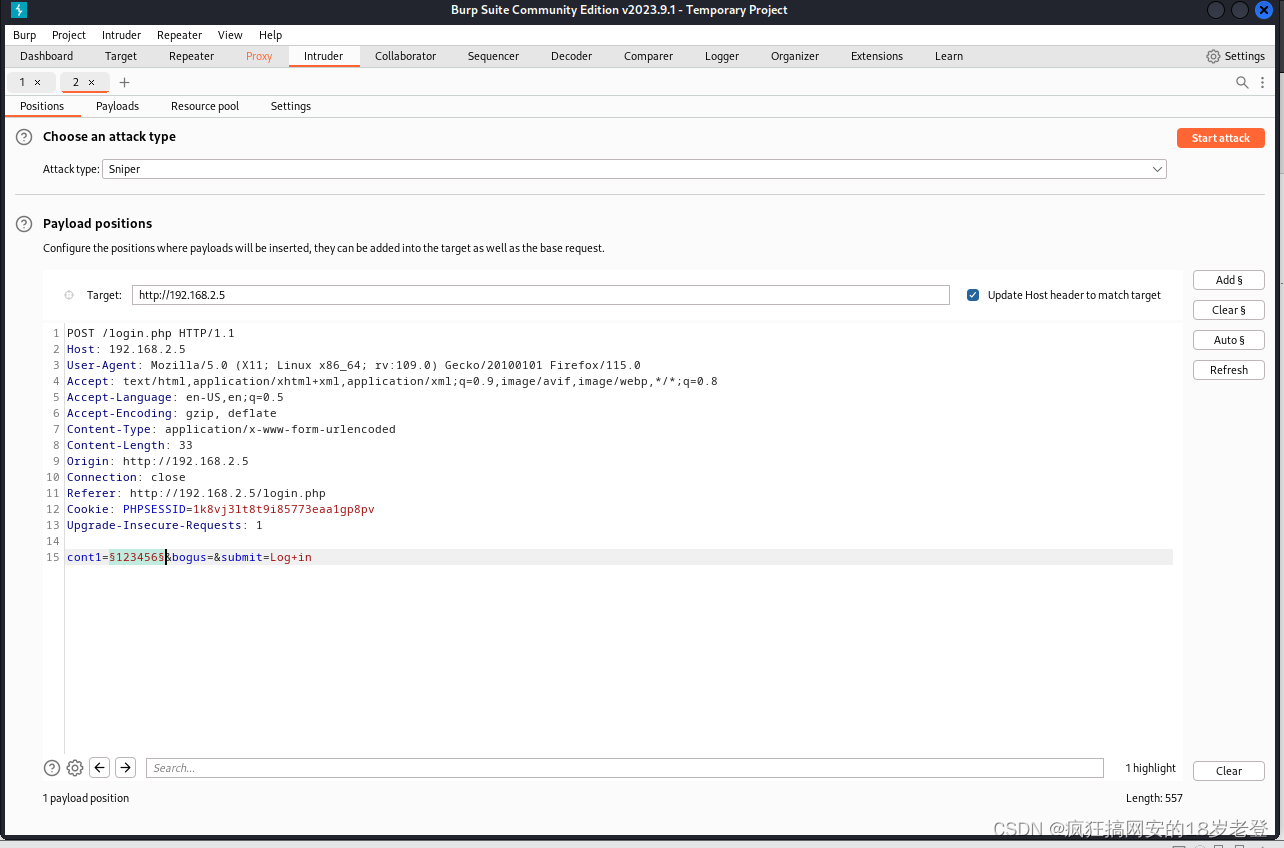This screenshot has height=848, width=1284.
Task: Click in the Target URL field
Action: coord(541,295)
